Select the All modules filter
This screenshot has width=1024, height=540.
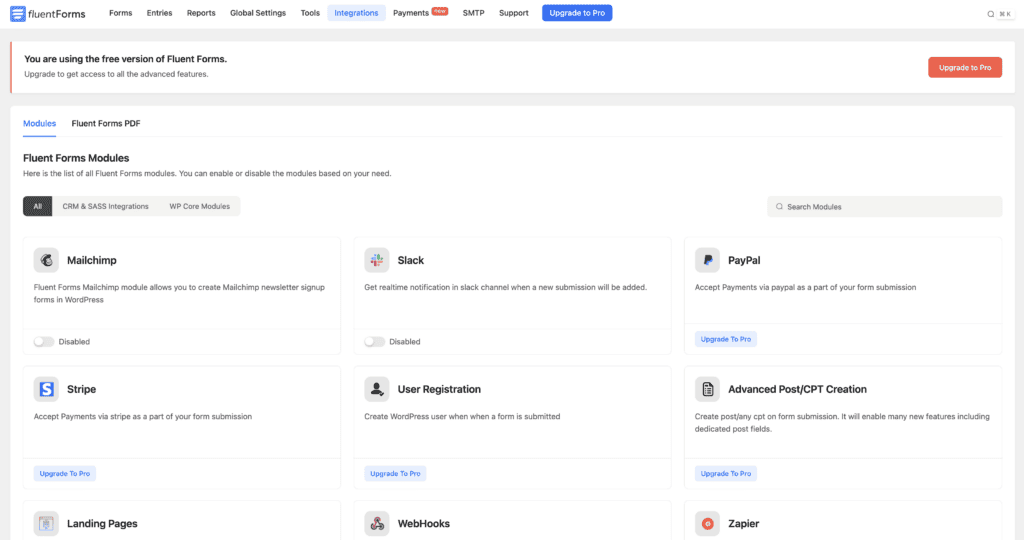pos(38,206)
